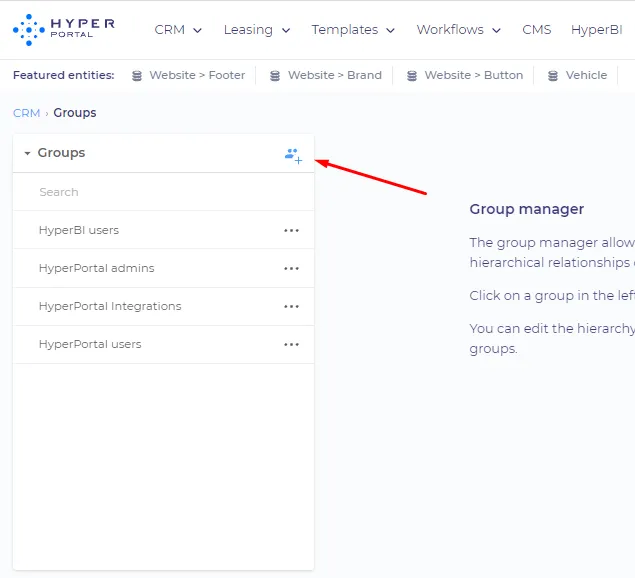Viewport: 635px width, 578px height.
Task: Click the Group manager heading
Action: click(x=526, y=209)
